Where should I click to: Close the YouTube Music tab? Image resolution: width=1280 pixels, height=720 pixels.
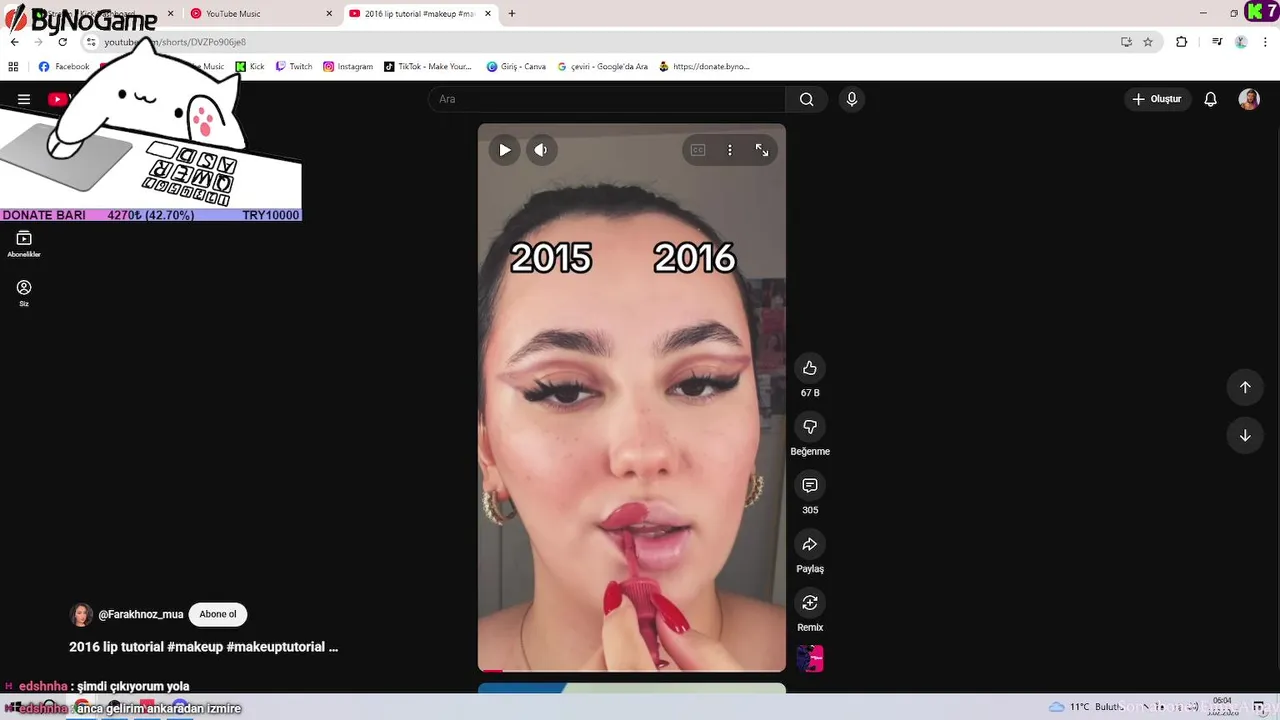coord(329,14)
